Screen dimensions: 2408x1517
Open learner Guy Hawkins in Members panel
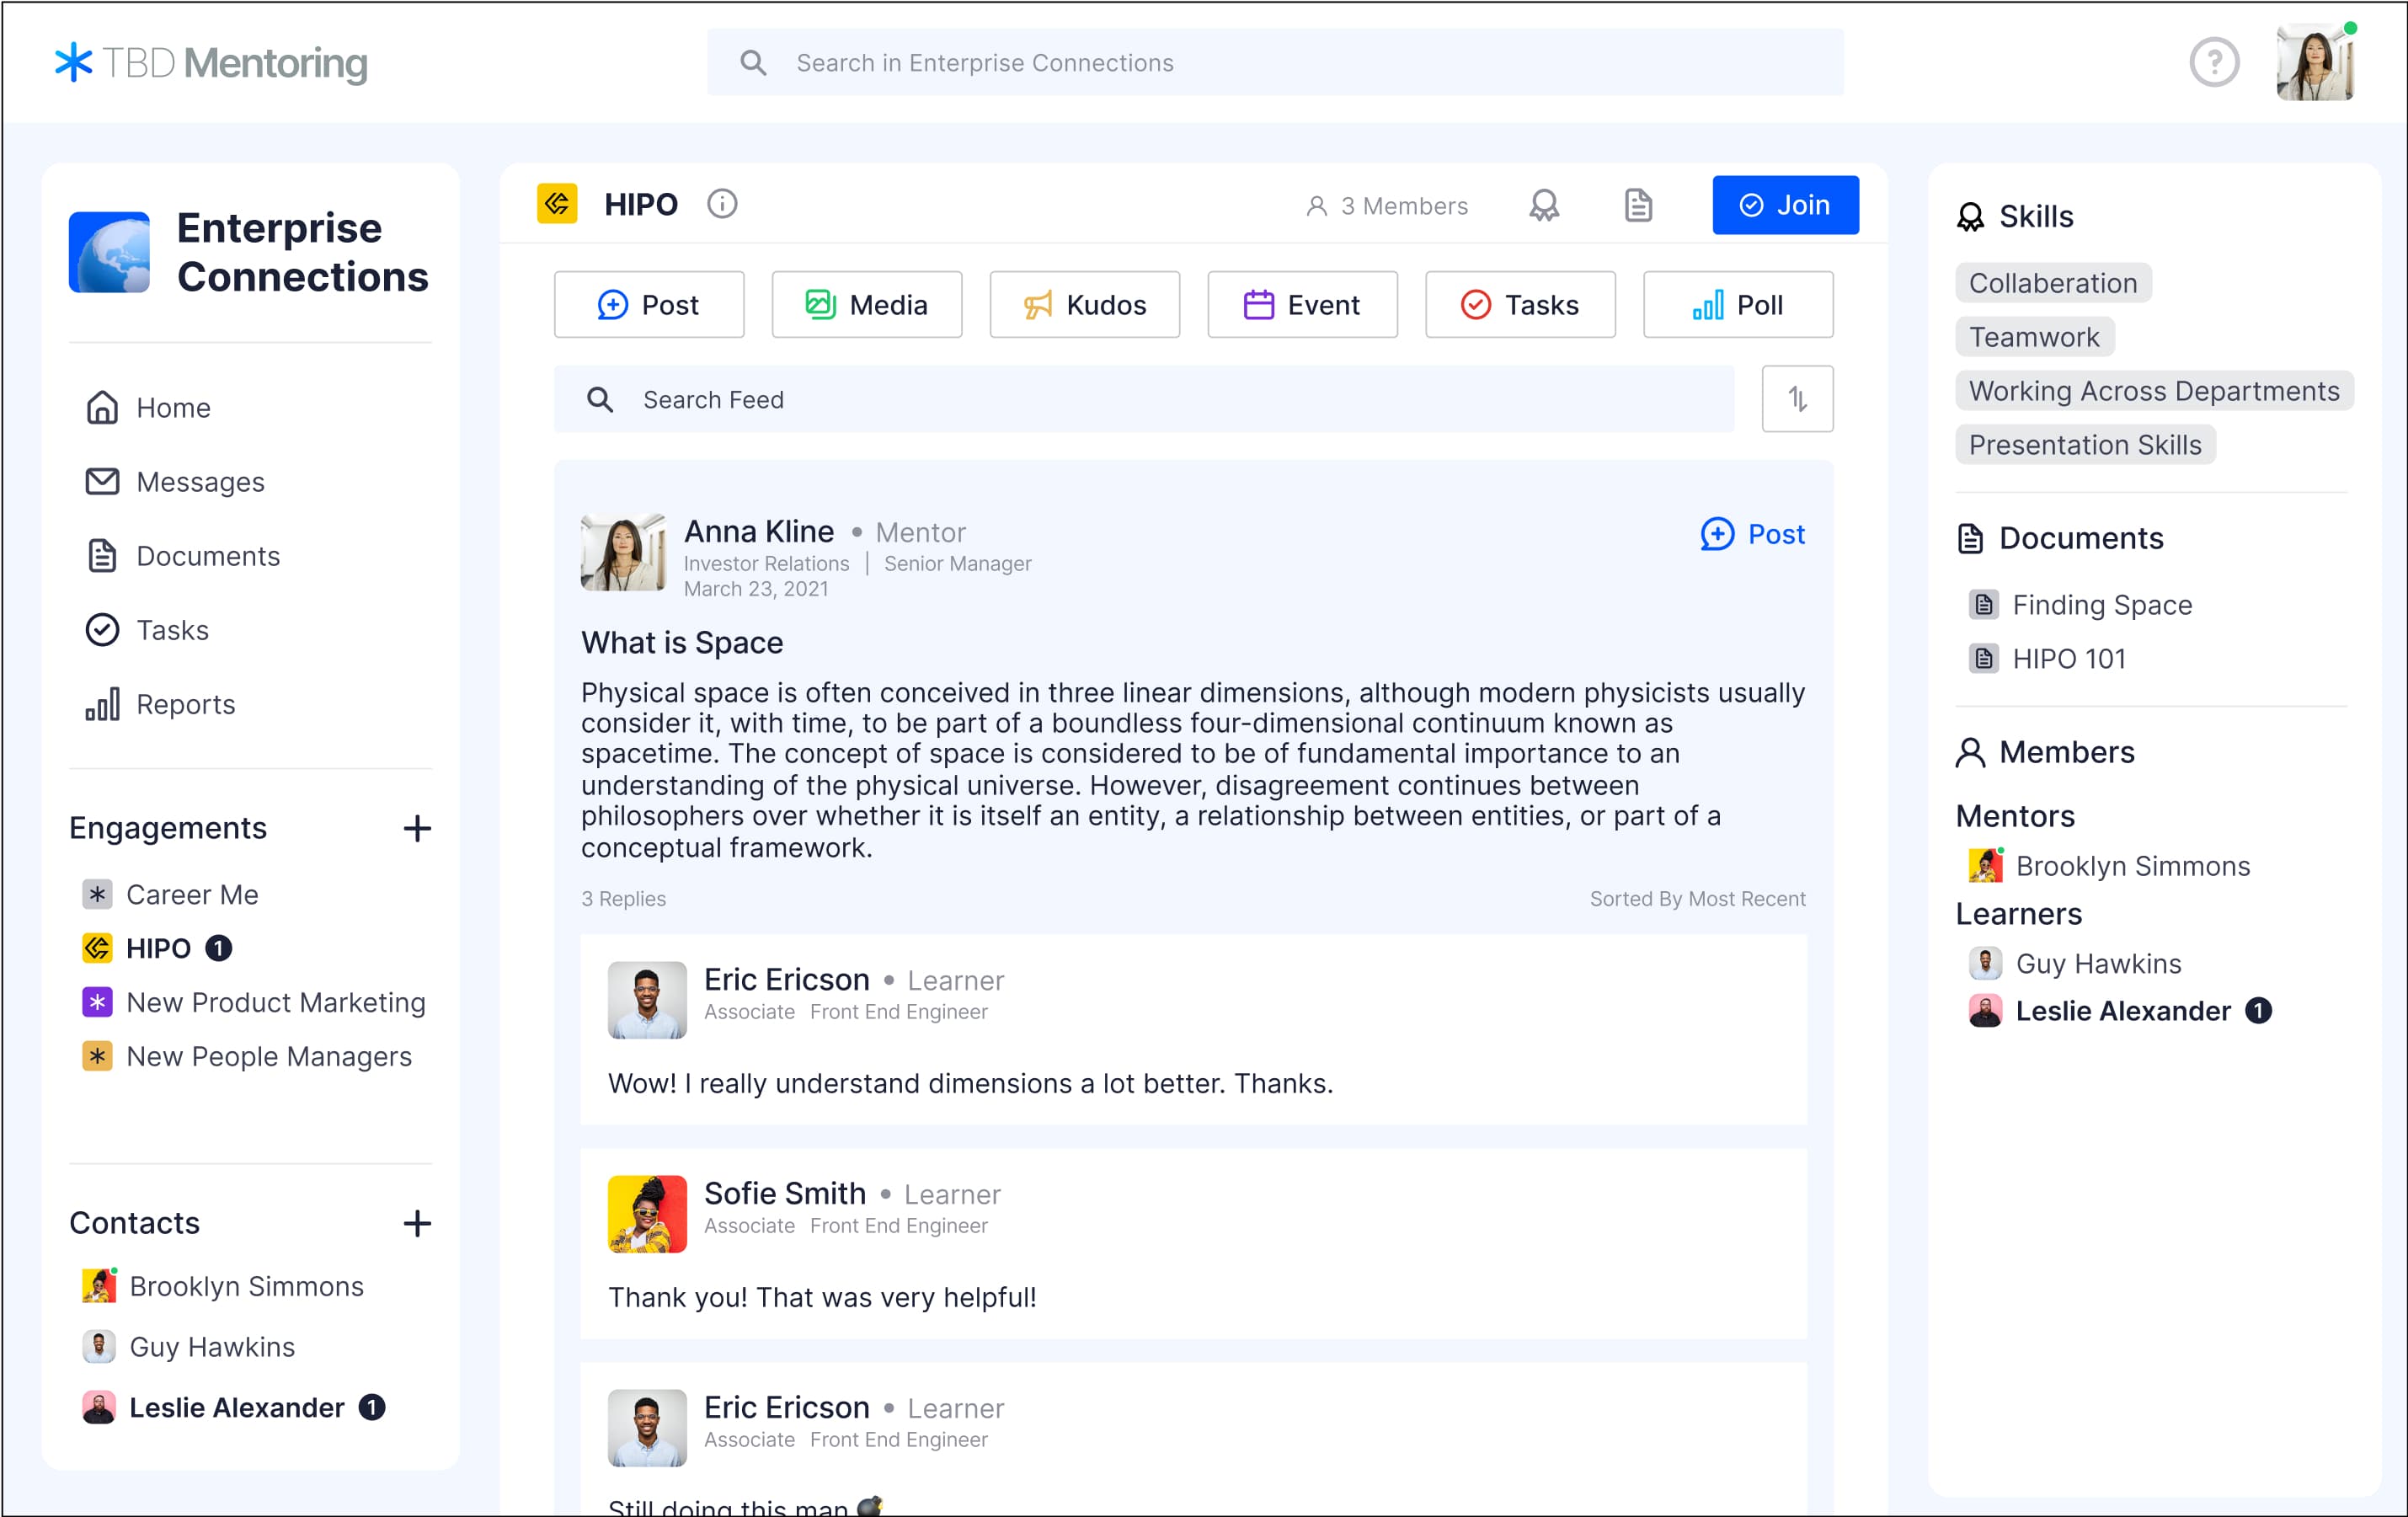[2075, 964]
